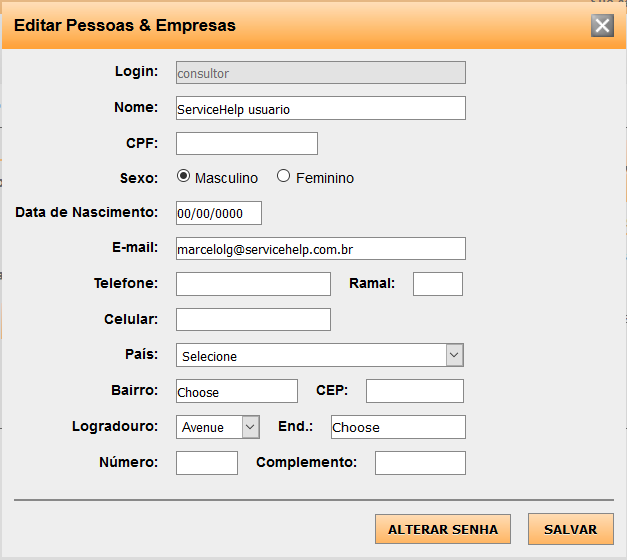Viewport: 627px width, 560px height.
Task: Focus the CEP input field
Action: pos(414,391)
